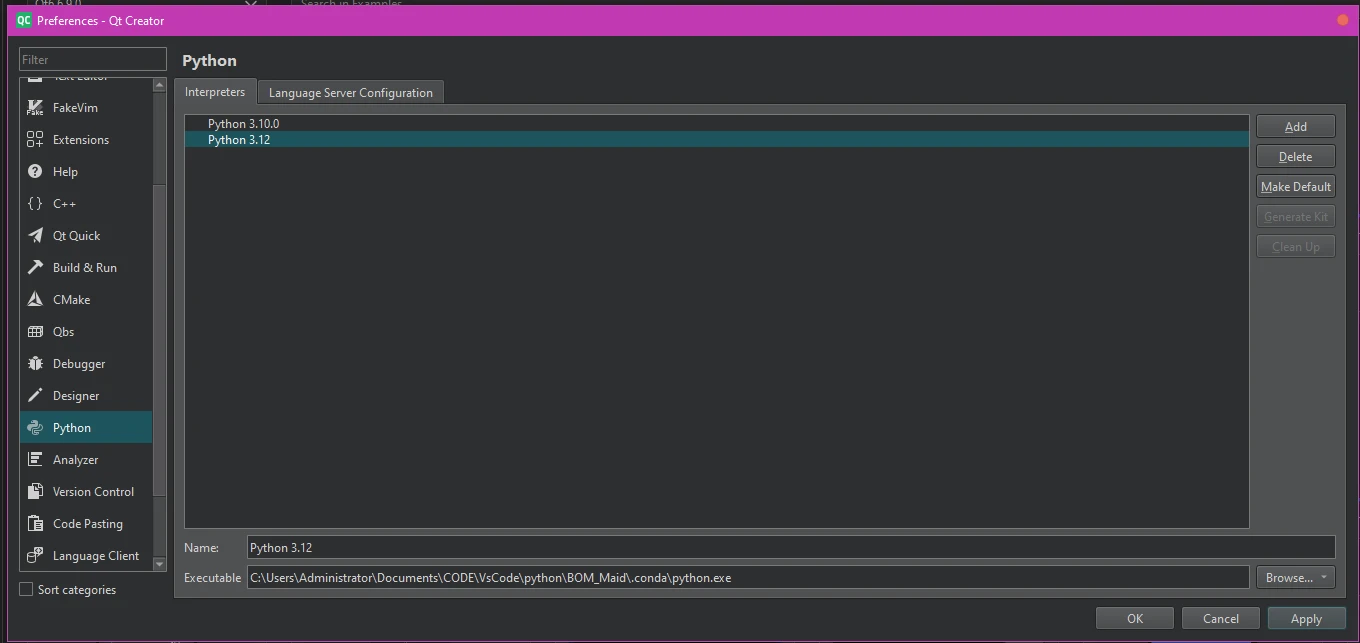This screenshot has height=643, width=1360.
Task: Open Build & Run hammer icon
Action: [35, 268]
